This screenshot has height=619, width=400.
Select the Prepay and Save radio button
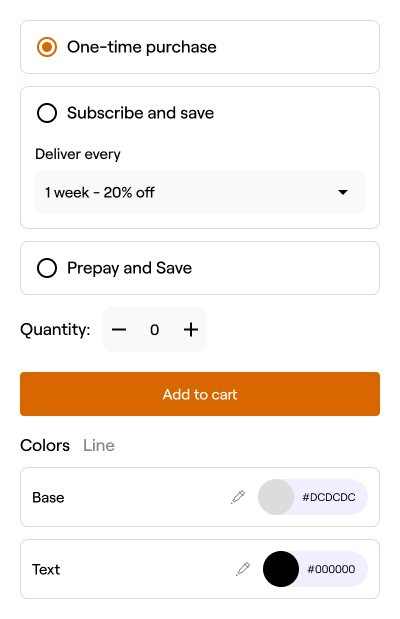pyautogui.click(x=47, y=268)
